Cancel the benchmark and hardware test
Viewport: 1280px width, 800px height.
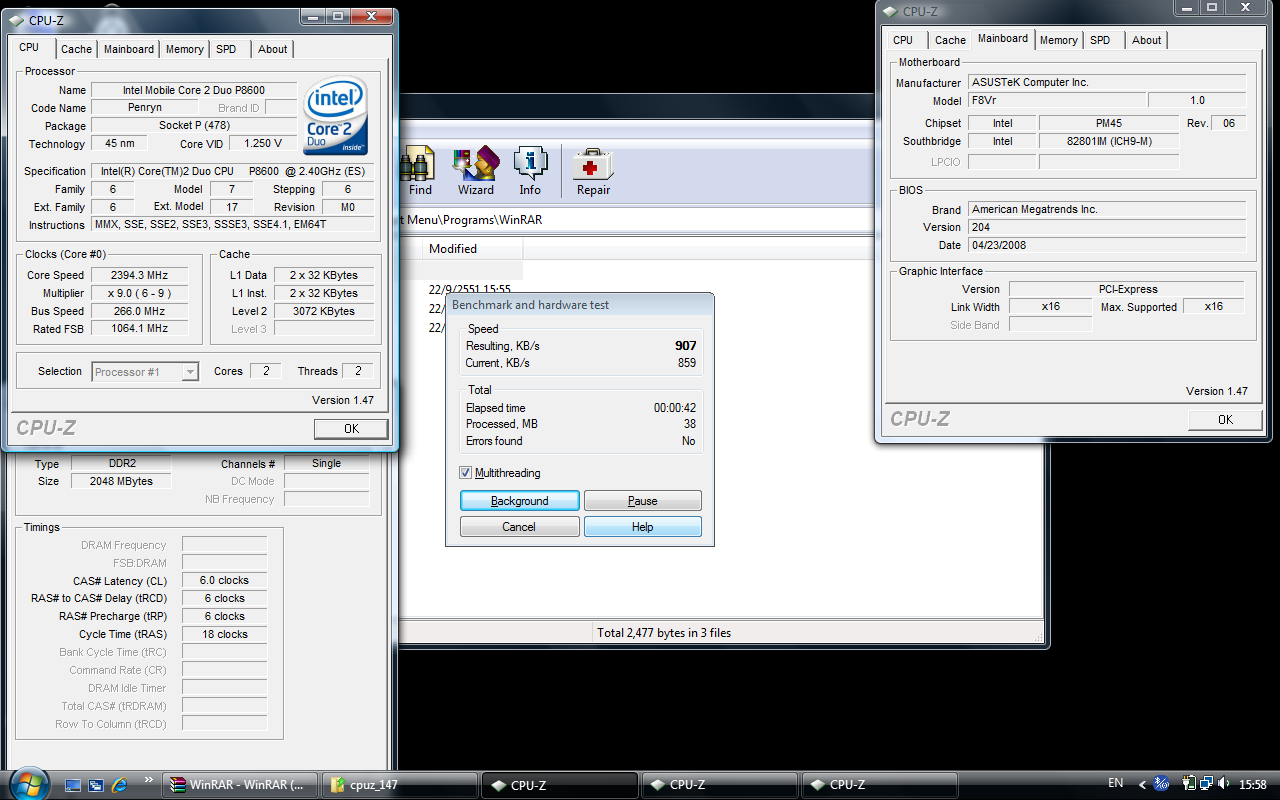click(520, 527)
